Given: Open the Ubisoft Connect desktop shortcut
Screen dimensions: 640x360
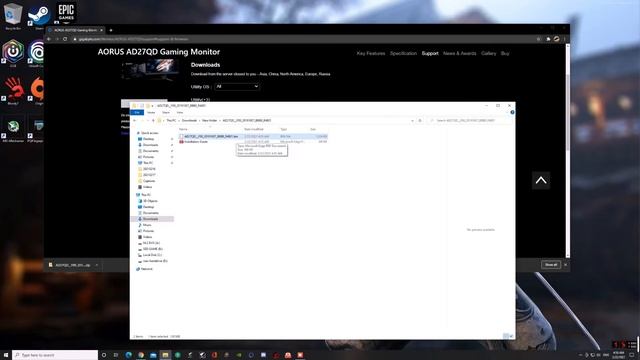Looking at the screenshot, I should (x=37, y=53).
